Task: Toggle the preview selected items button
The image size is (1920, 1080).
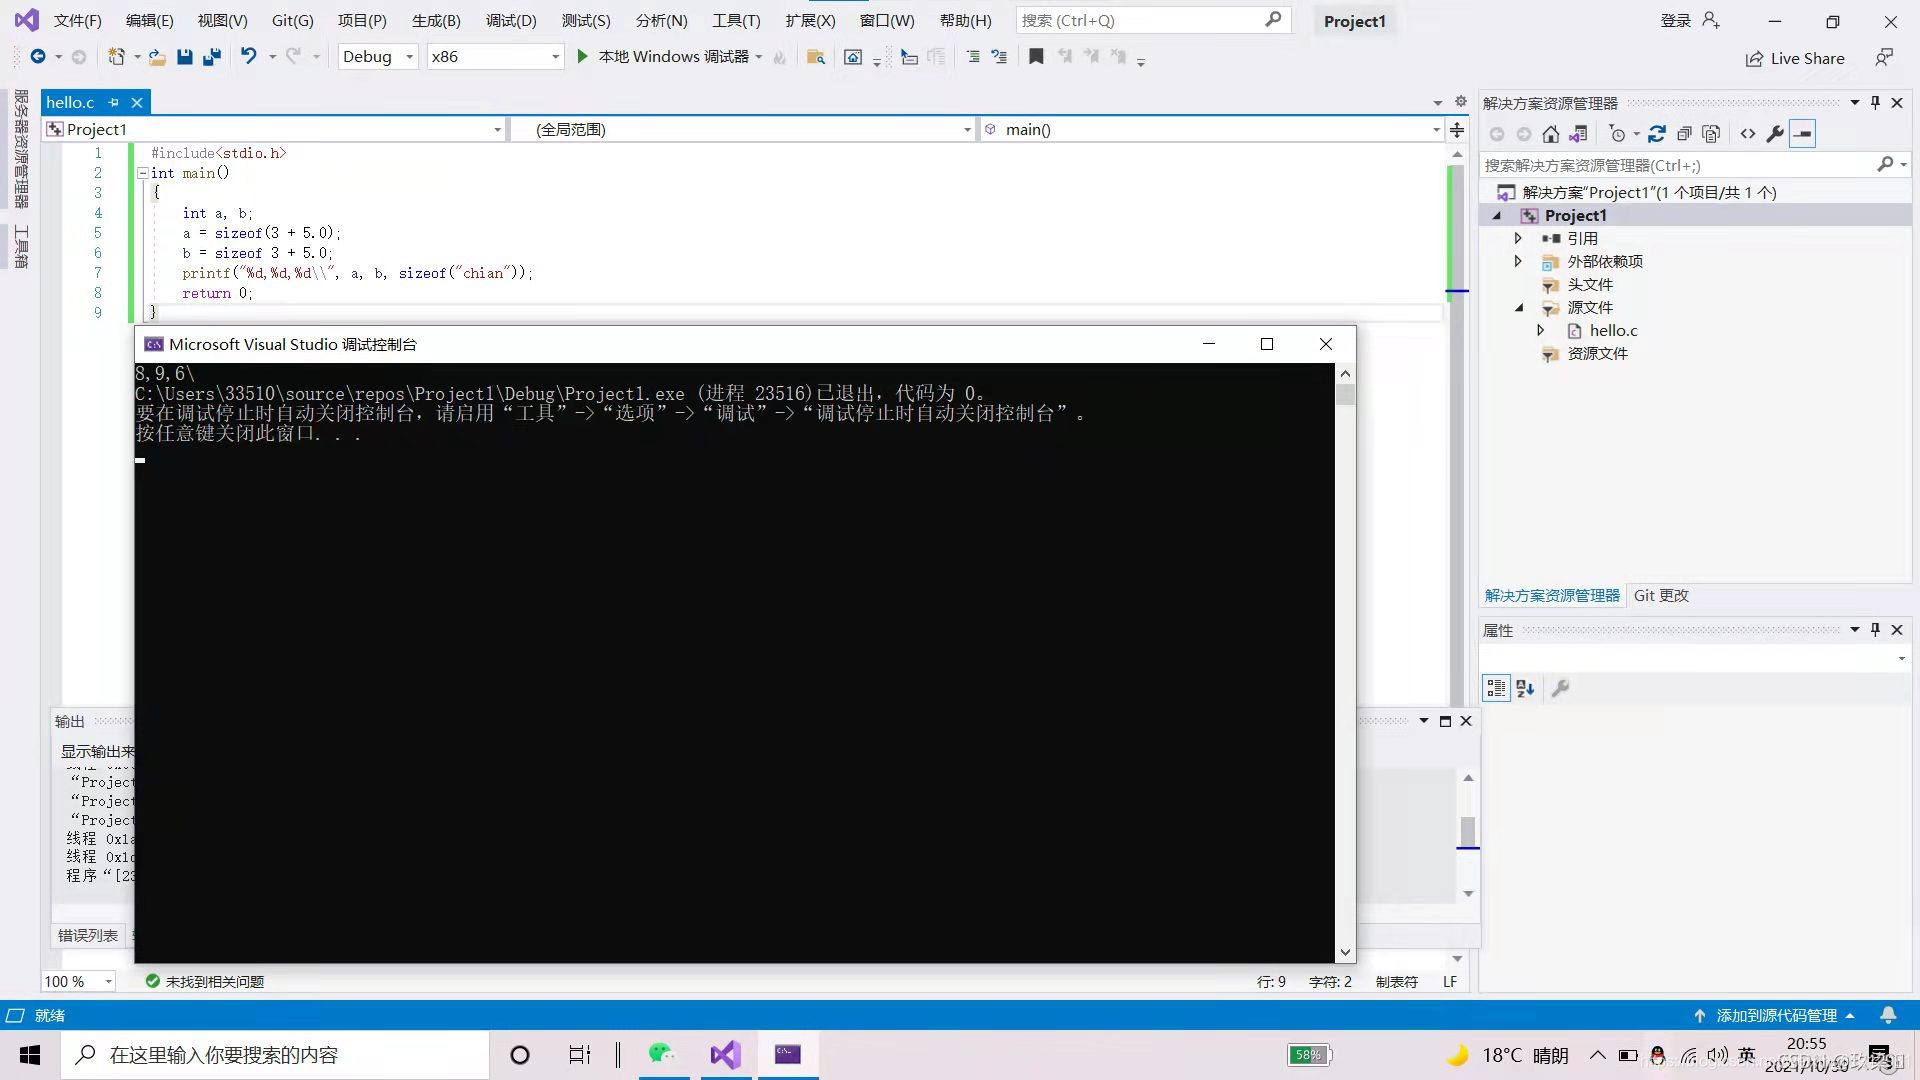Action: point(1802,134)
